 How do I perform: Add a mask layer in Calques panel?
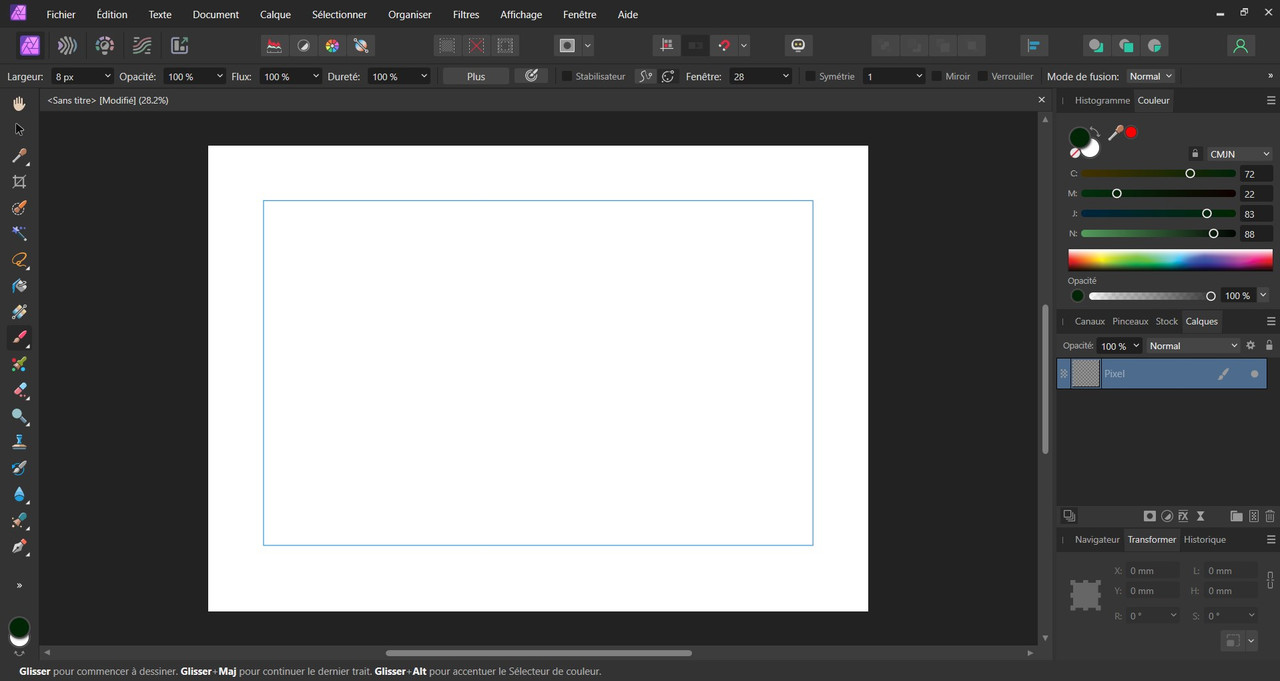coord(1150,516)
